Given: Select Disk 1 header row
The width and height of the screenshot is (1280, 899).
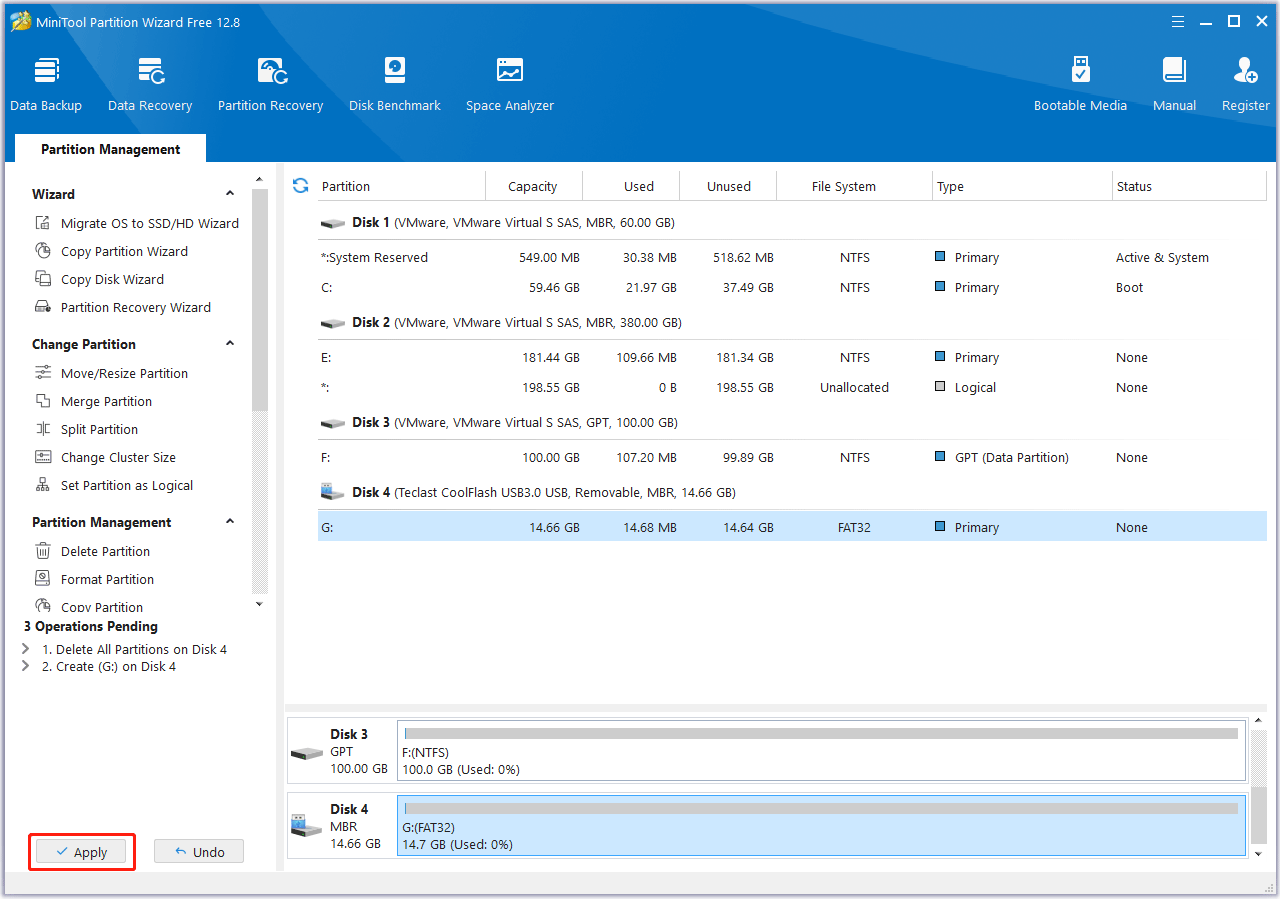Looking at the screenshot, I should 792,222.
